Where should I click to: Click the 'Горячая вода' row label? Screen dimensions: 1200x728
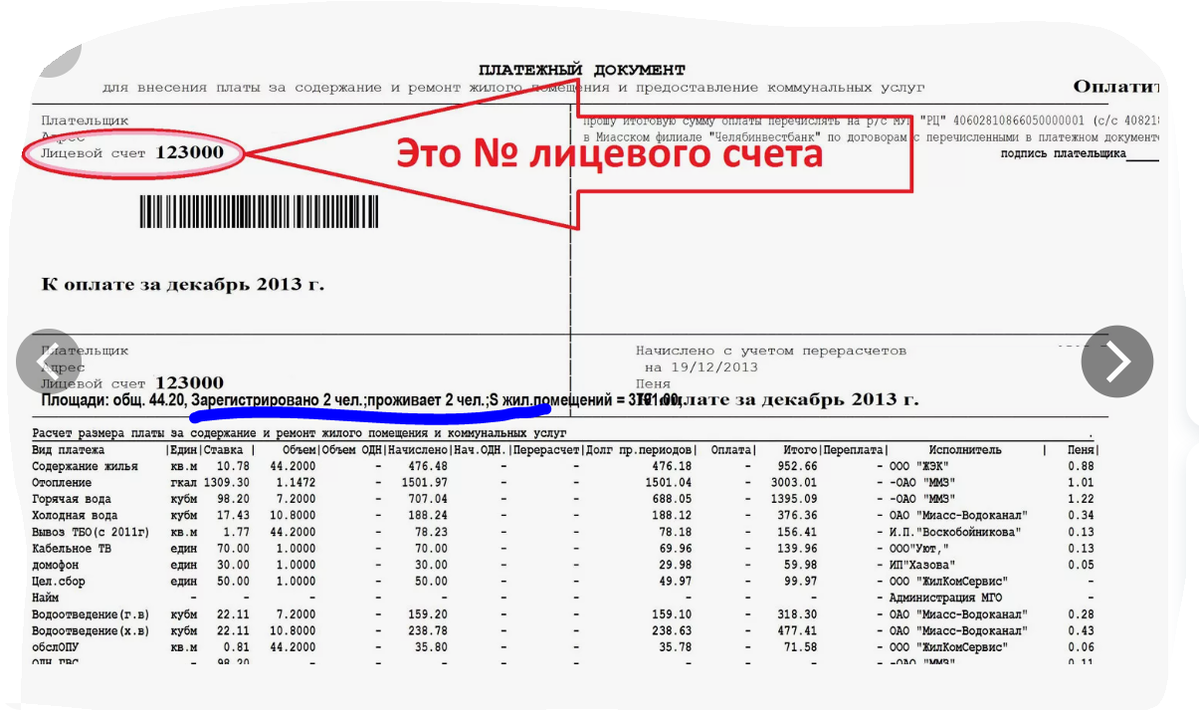click(x=72, y=499)
